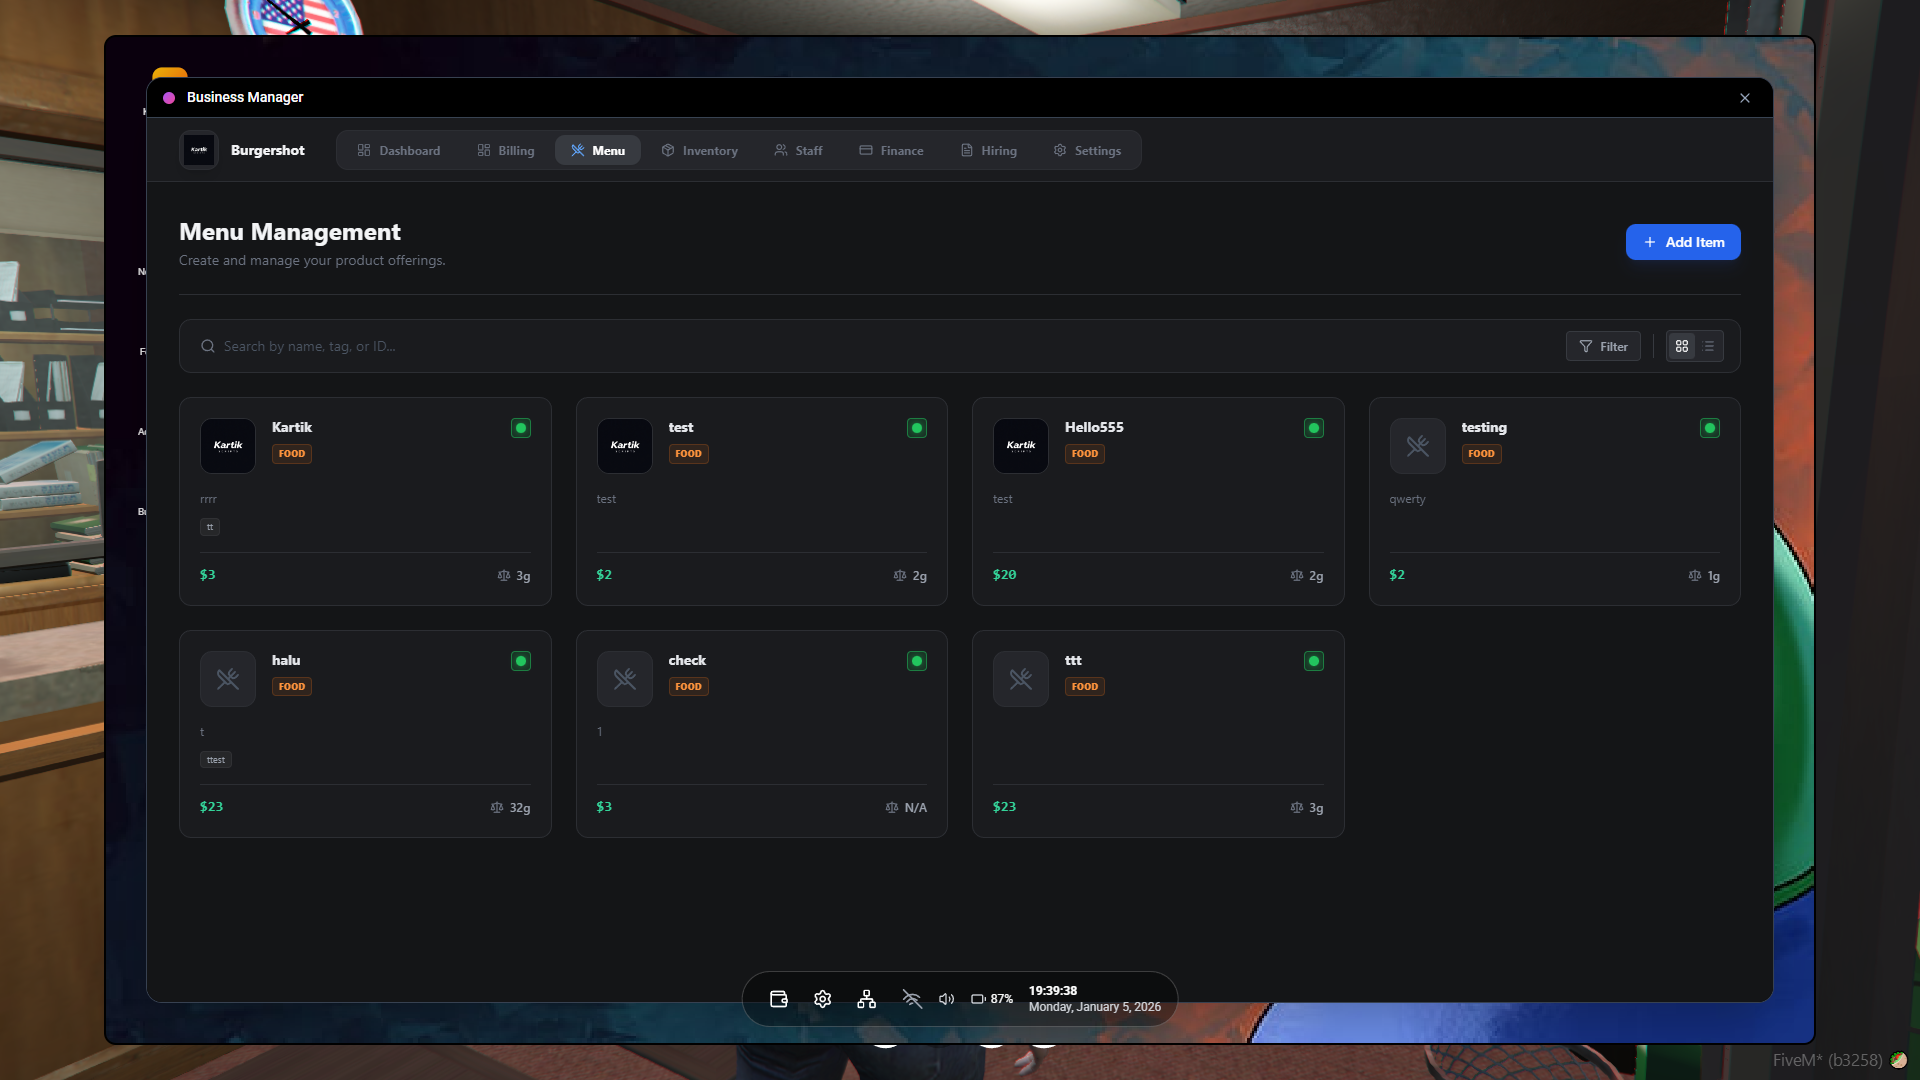Open wallet icon in bottom dock
The image size is (1920, 1080).
779,999
